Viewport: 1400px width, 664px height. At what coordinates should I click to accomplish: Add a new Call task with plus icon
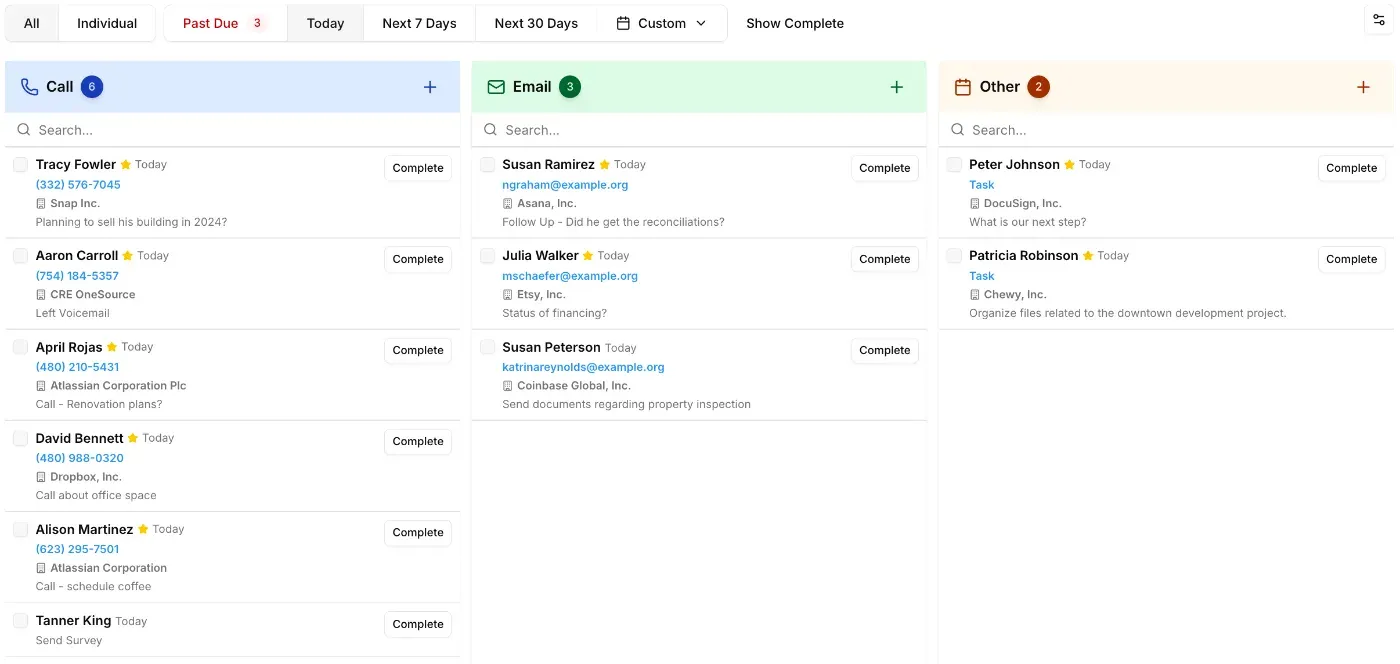[x=430, y=87]
